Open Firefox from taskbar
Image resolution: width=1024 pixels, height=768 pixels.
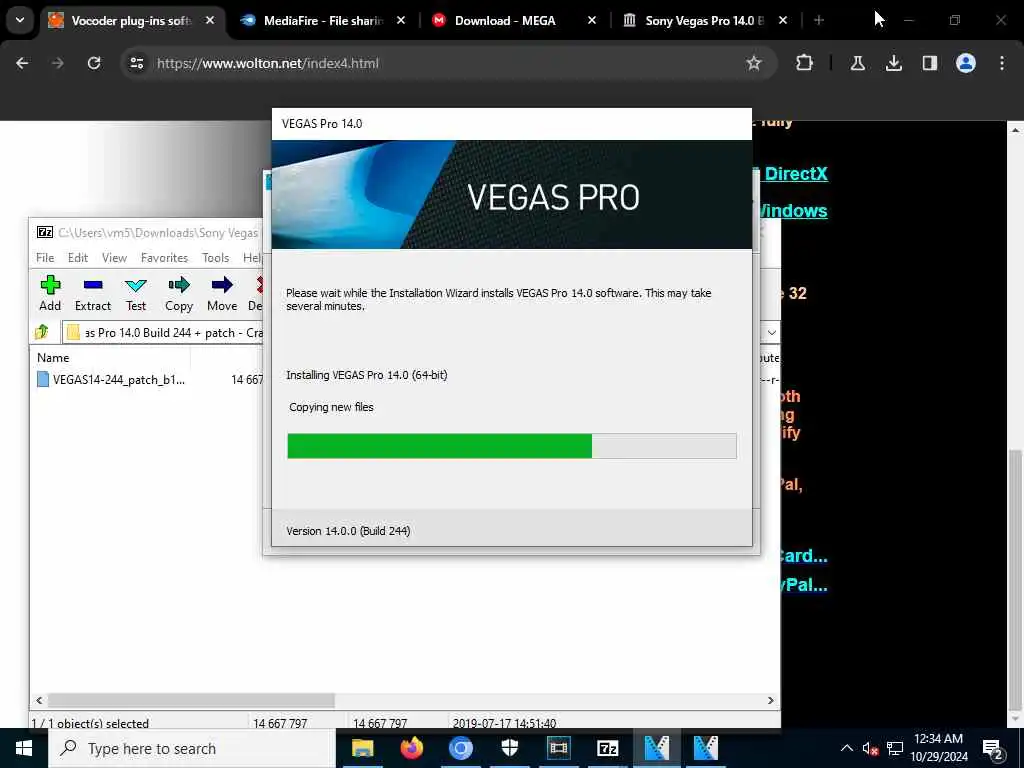tap(411, 748)
